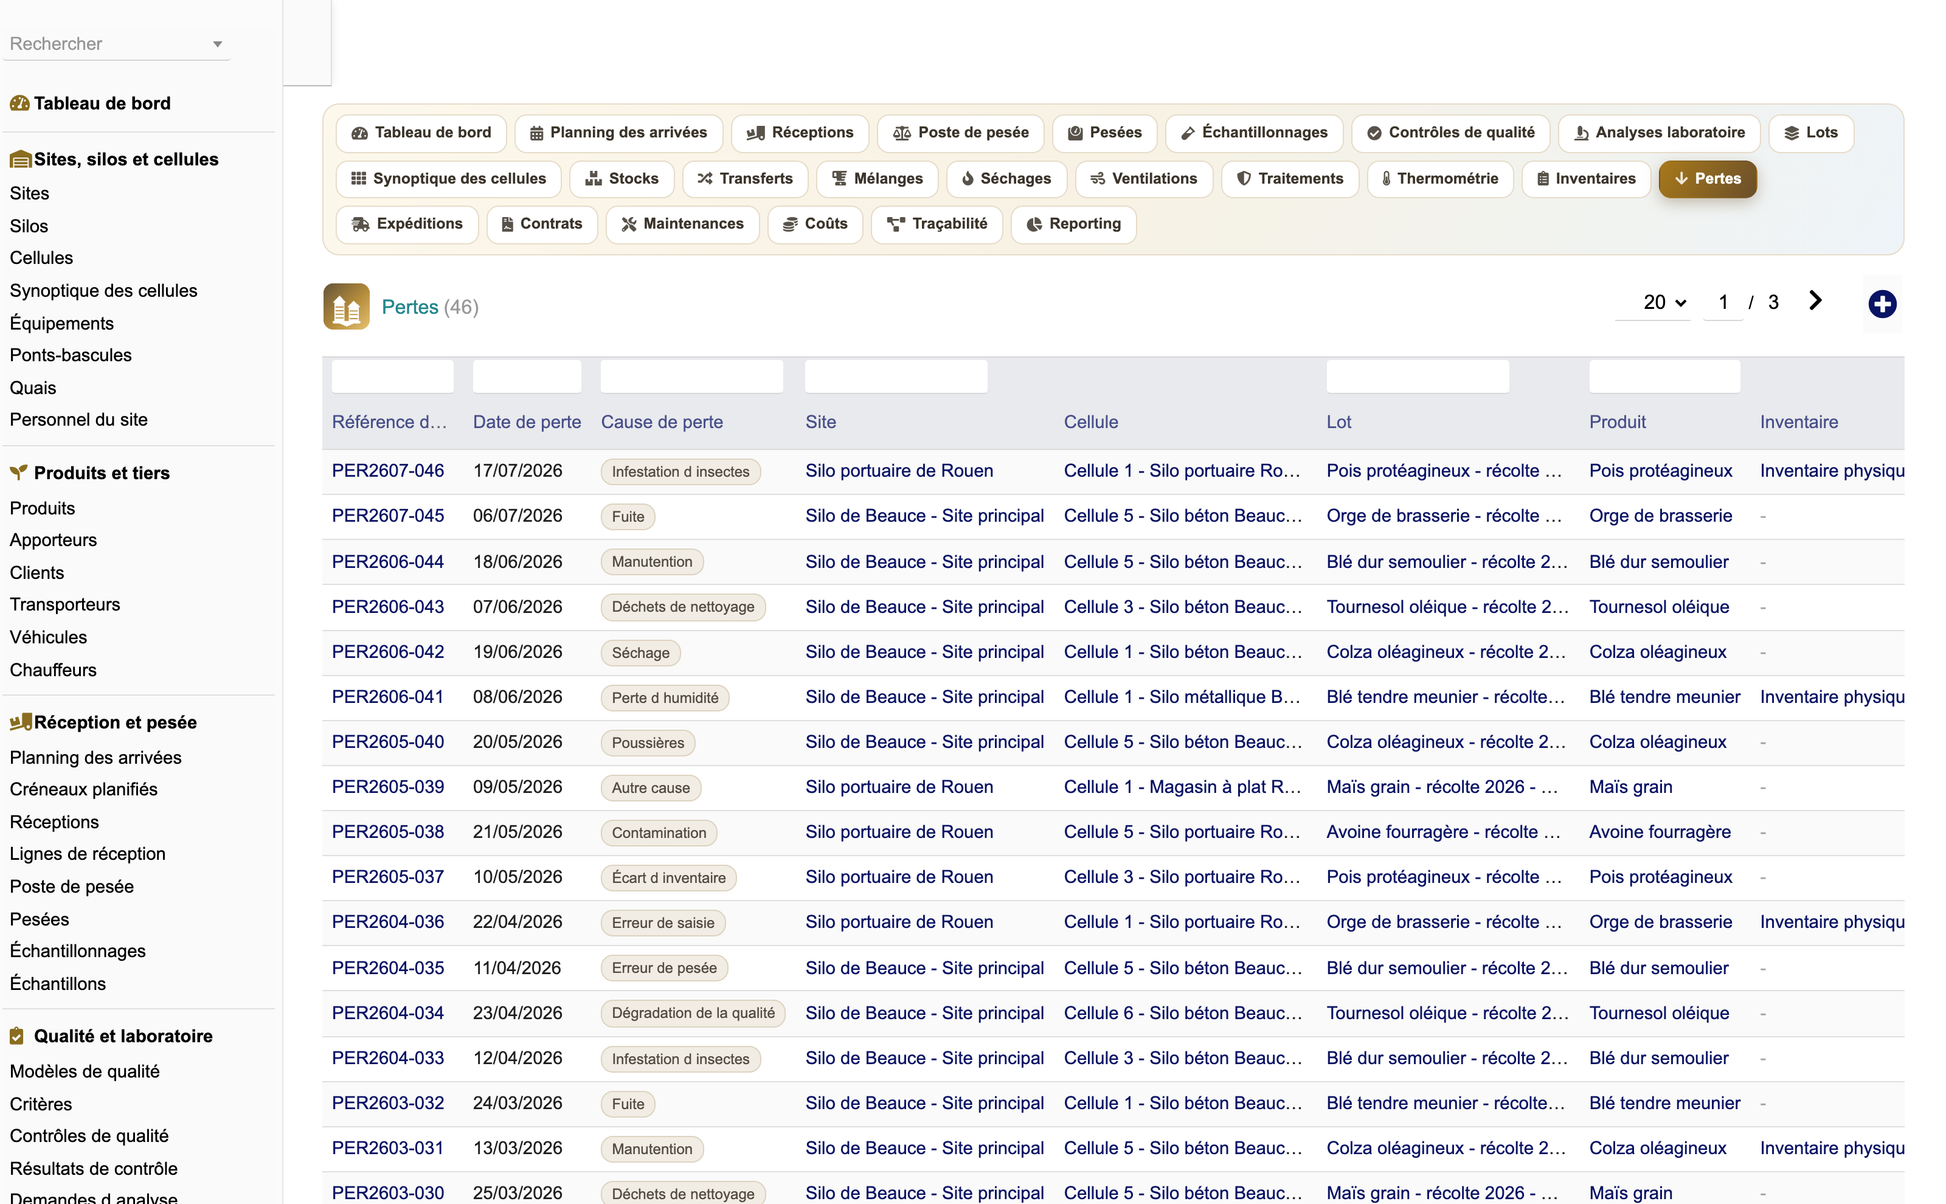Open the Reporting tab

1074,224
